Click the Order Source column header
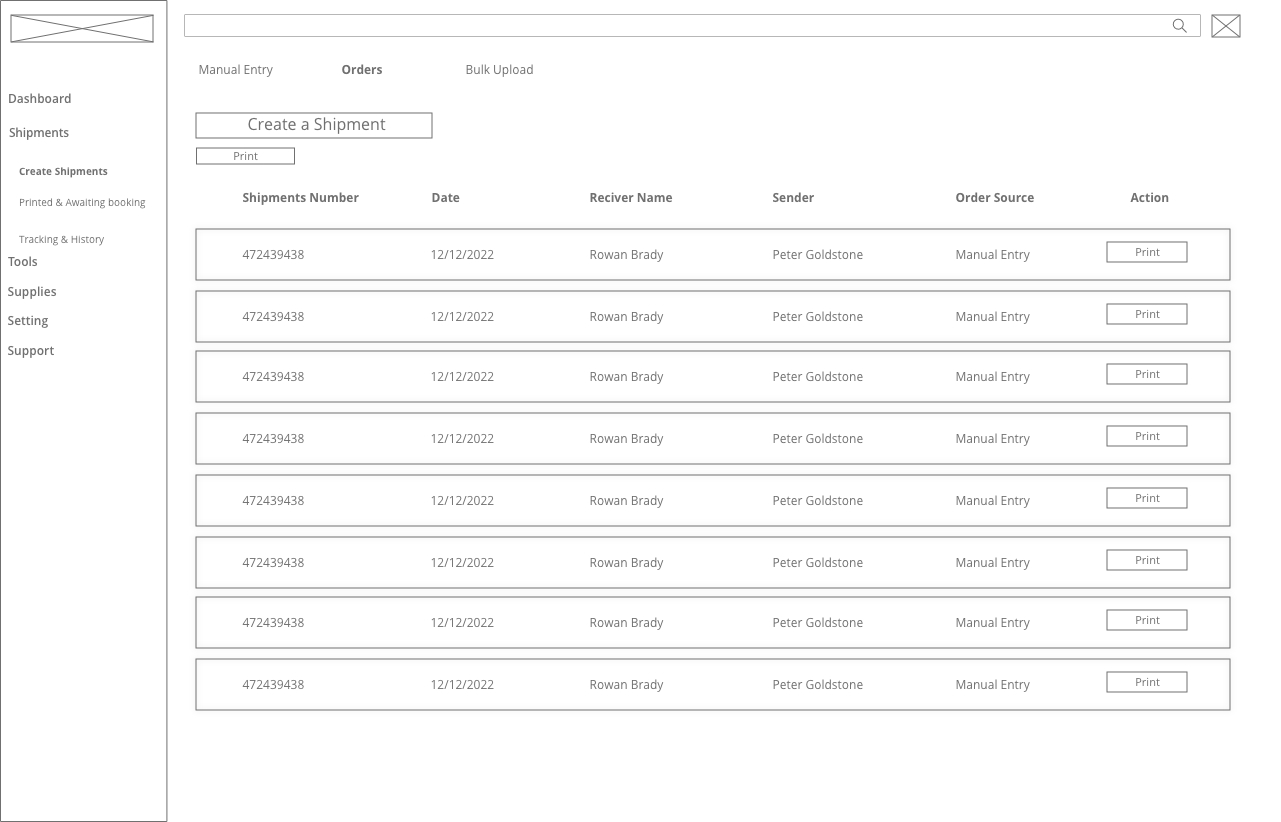 coord(995,198)
